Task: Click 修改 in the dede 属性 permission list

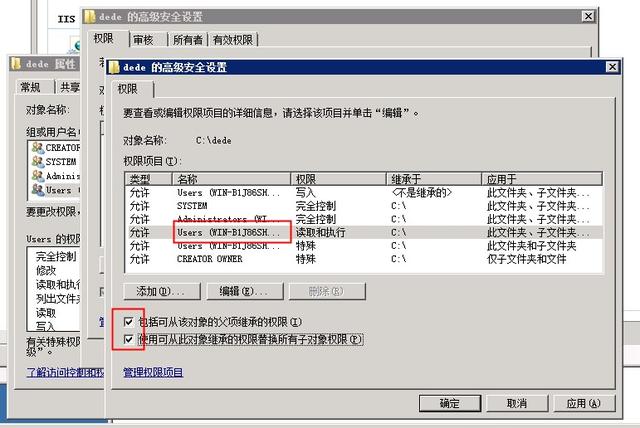Action: pos(46,271)
